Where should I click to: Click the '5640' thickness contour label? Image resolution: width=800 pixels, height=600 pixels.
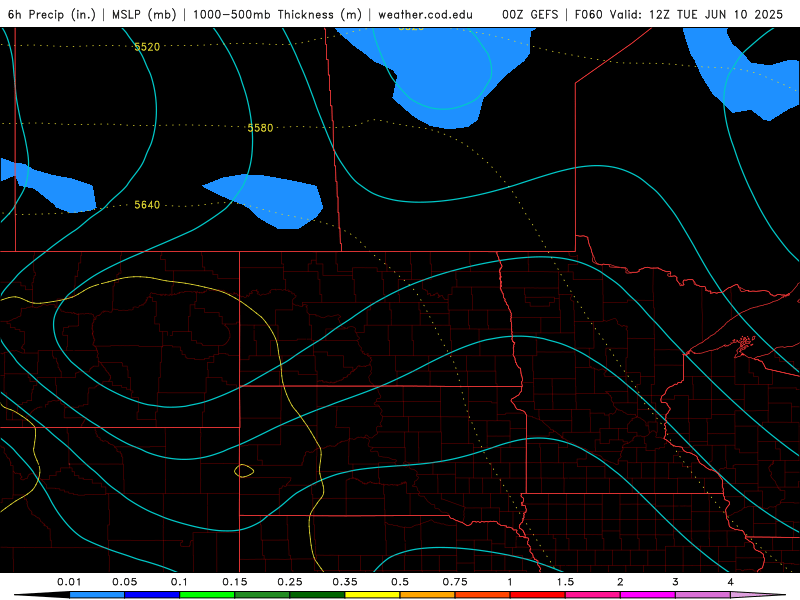click(x=147, y=205)
